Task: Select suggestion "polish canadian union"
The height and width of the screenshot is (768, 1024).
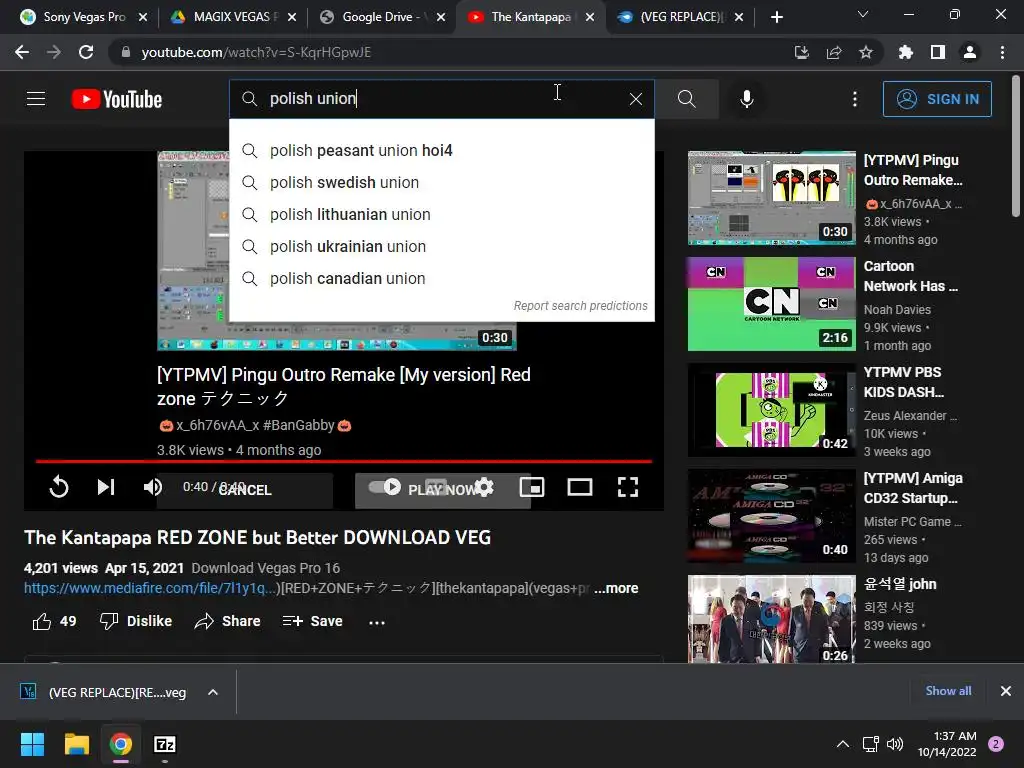Action: click(x=441, y=278)
